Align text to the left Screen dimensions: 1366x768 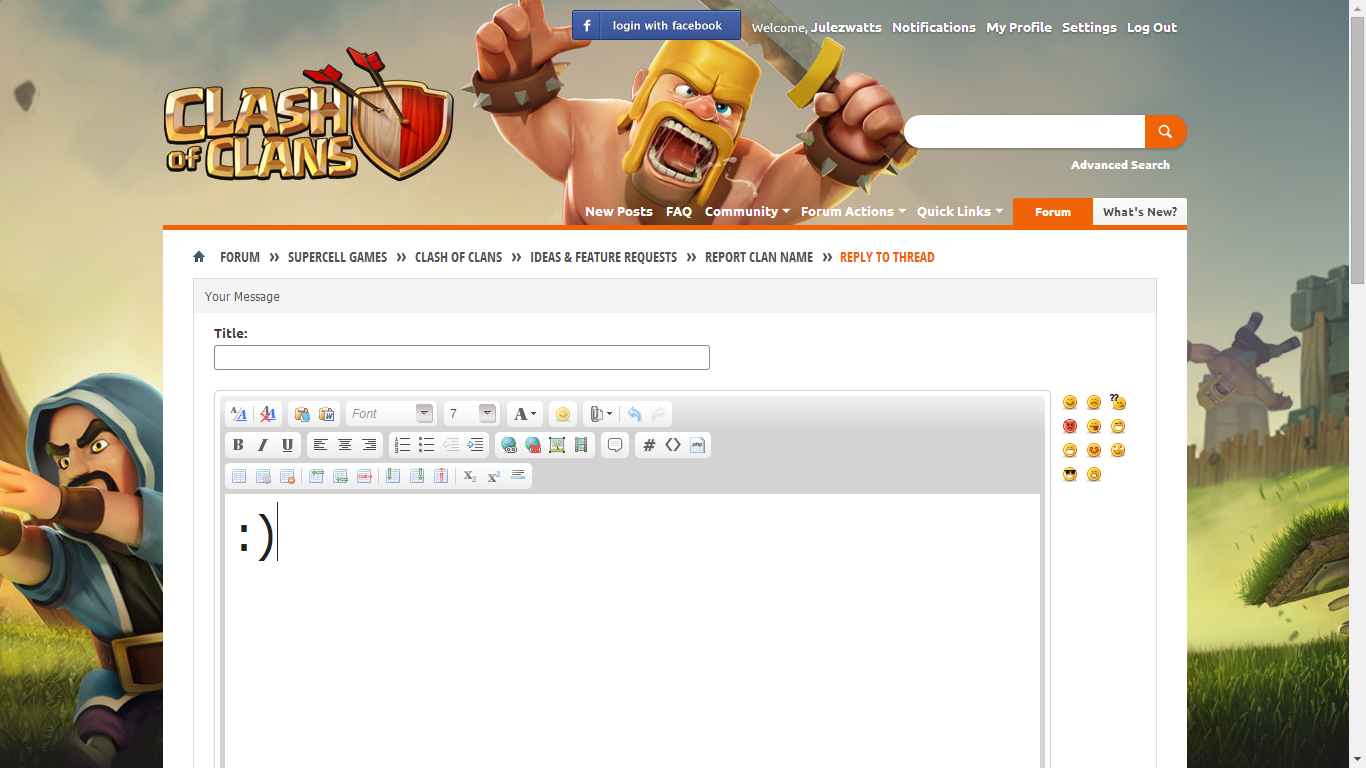coord(320,445)
